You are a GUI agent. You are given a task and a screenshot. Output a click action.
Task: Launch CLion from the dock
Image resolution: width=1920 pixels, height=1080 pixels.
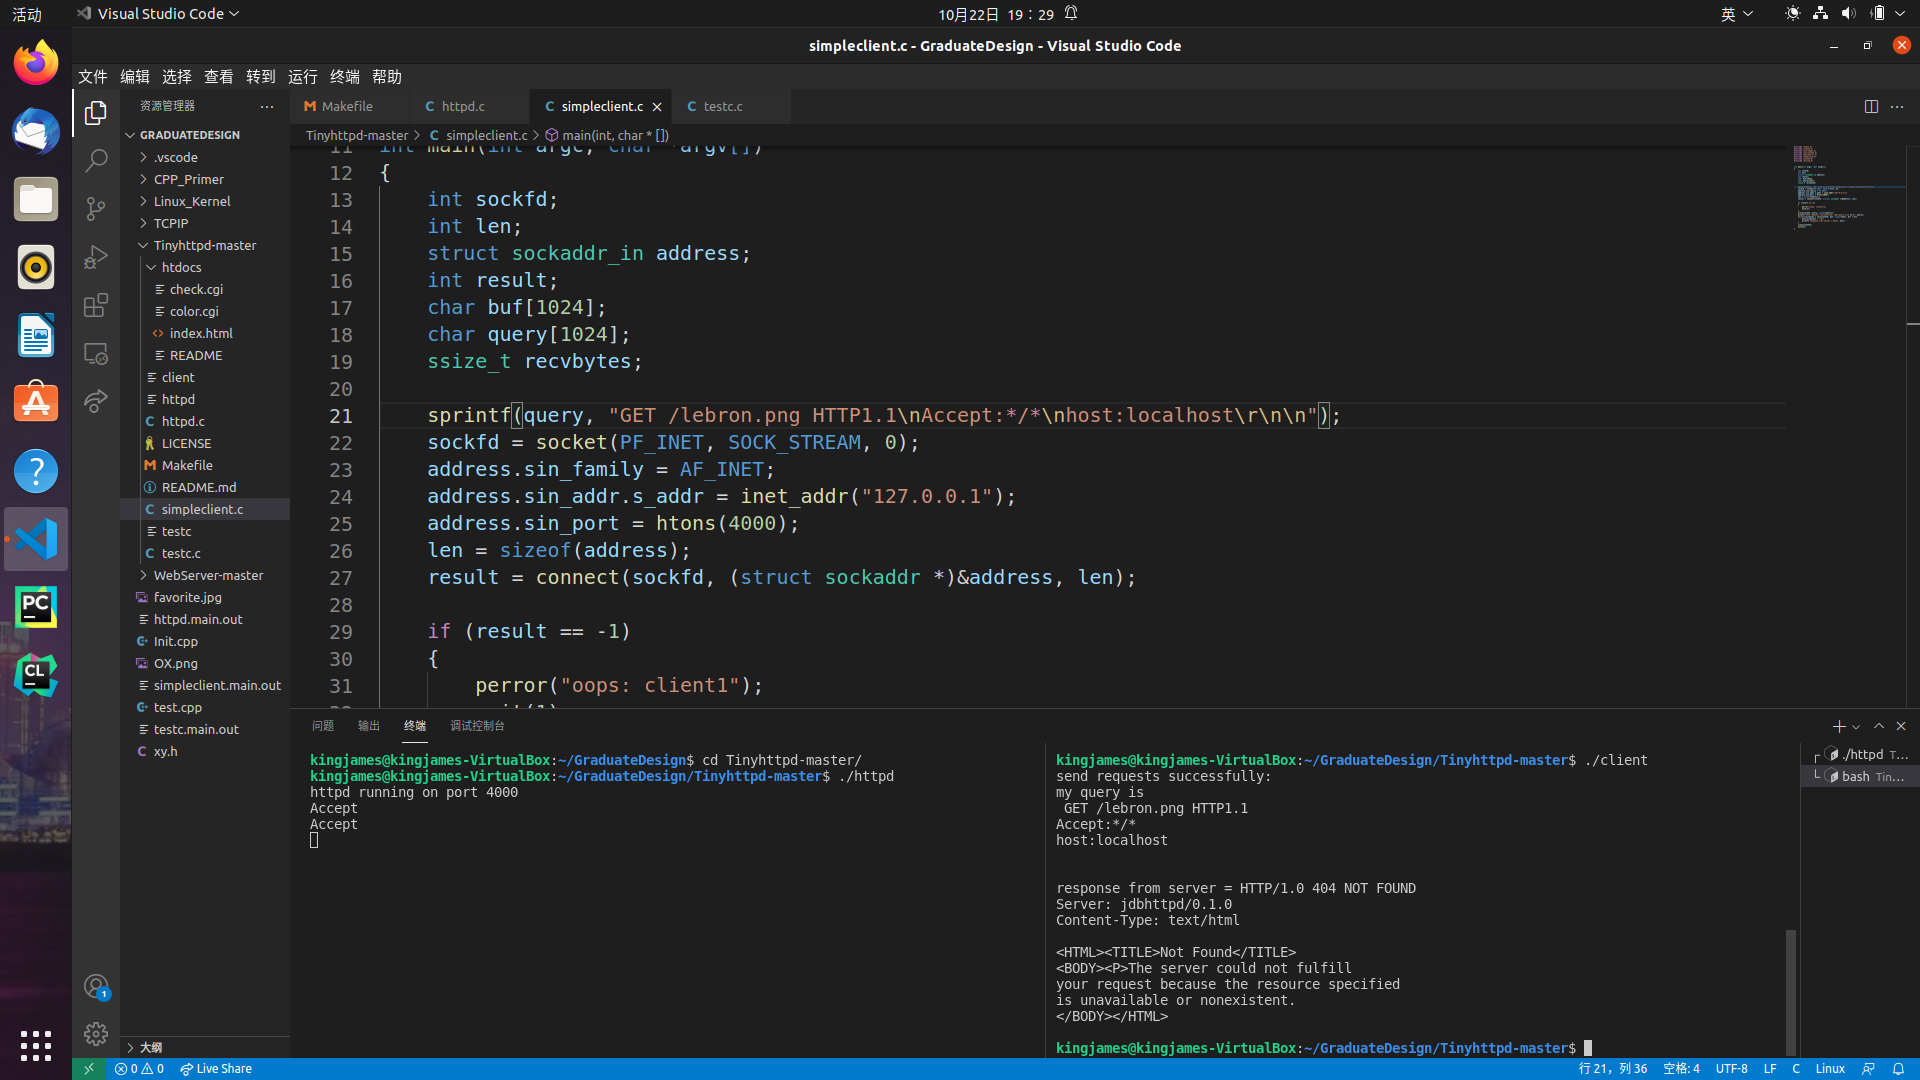pyautogui.click(x=35, y=674)
